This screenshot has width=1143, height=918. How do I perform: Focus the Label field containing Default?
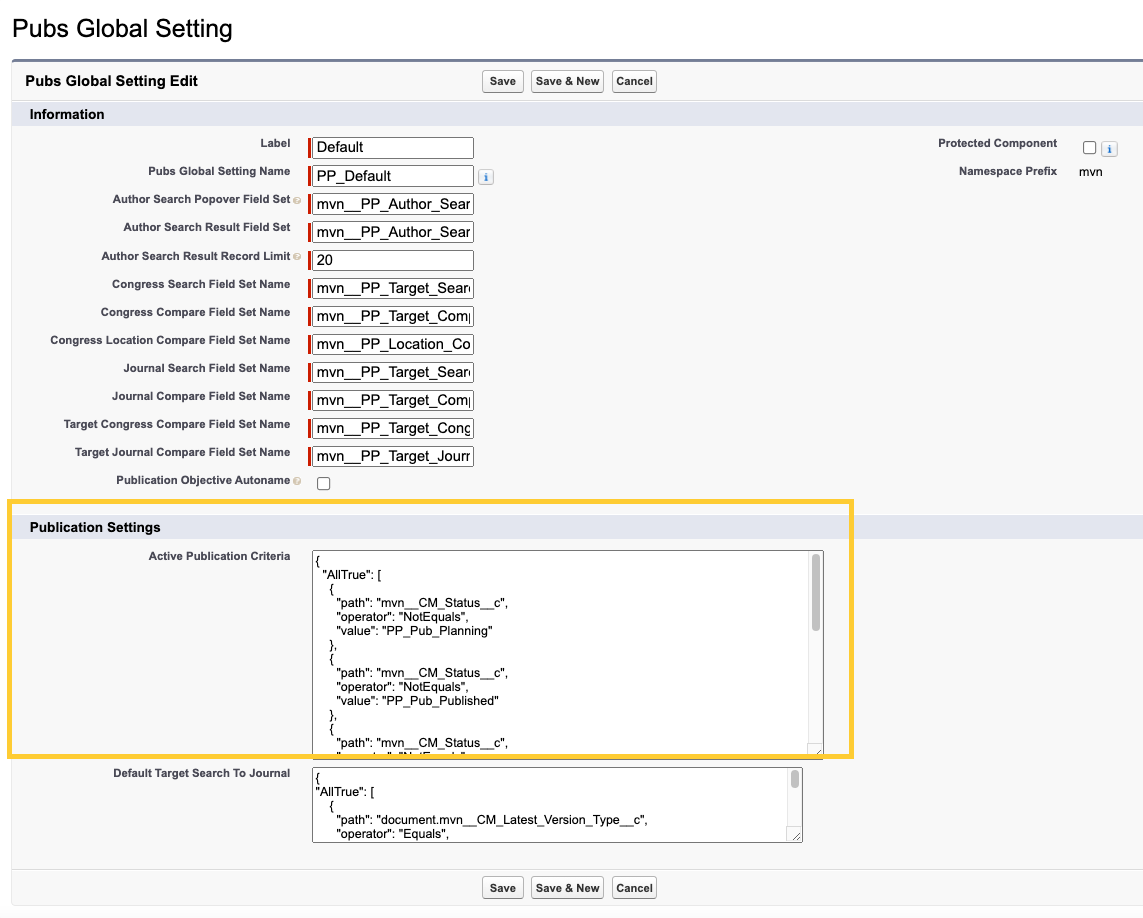point(392,148)
